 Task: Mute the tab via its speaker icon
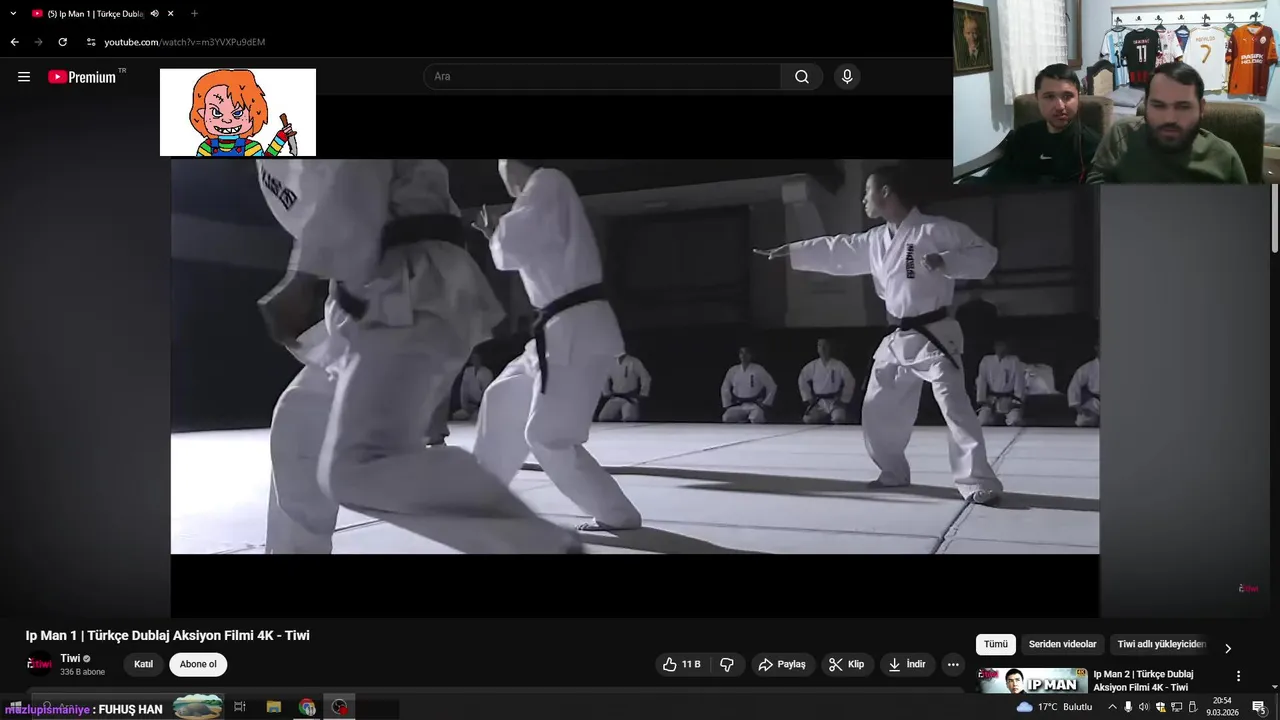point(154,14)
